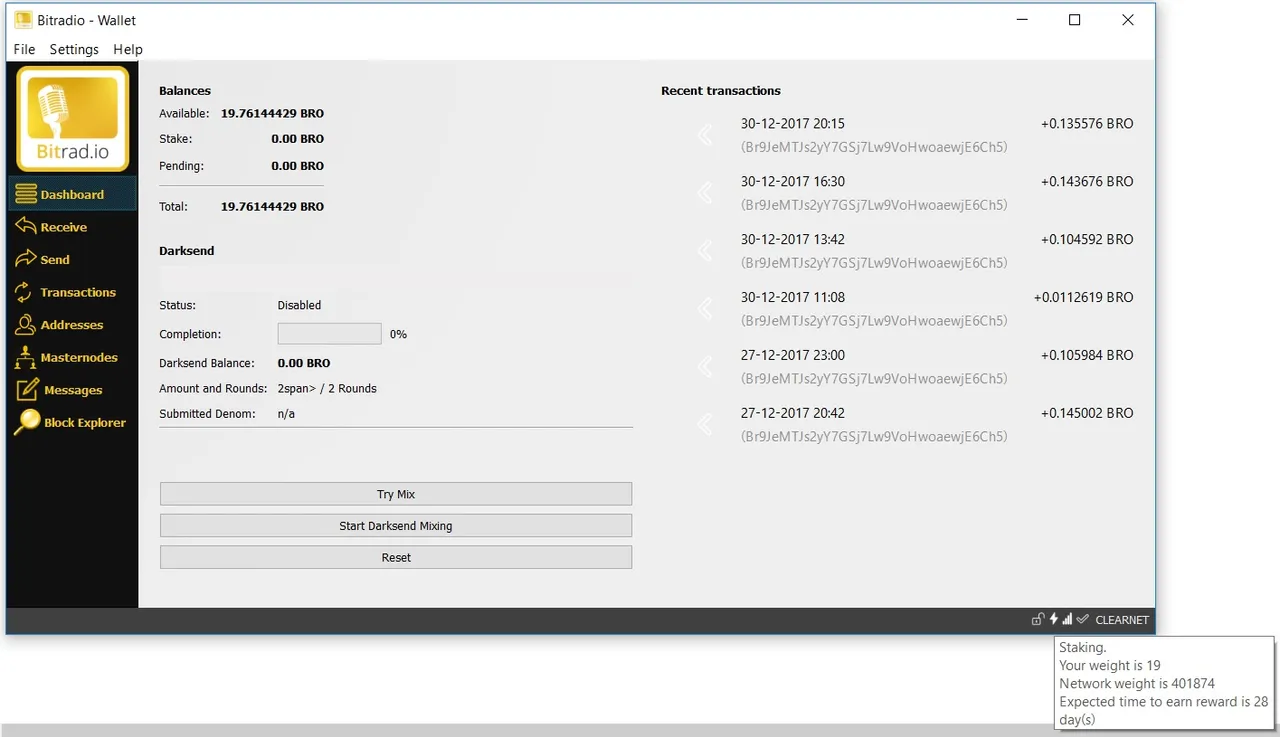Click the date 30-12-2017 13:42

click(793, 240)
